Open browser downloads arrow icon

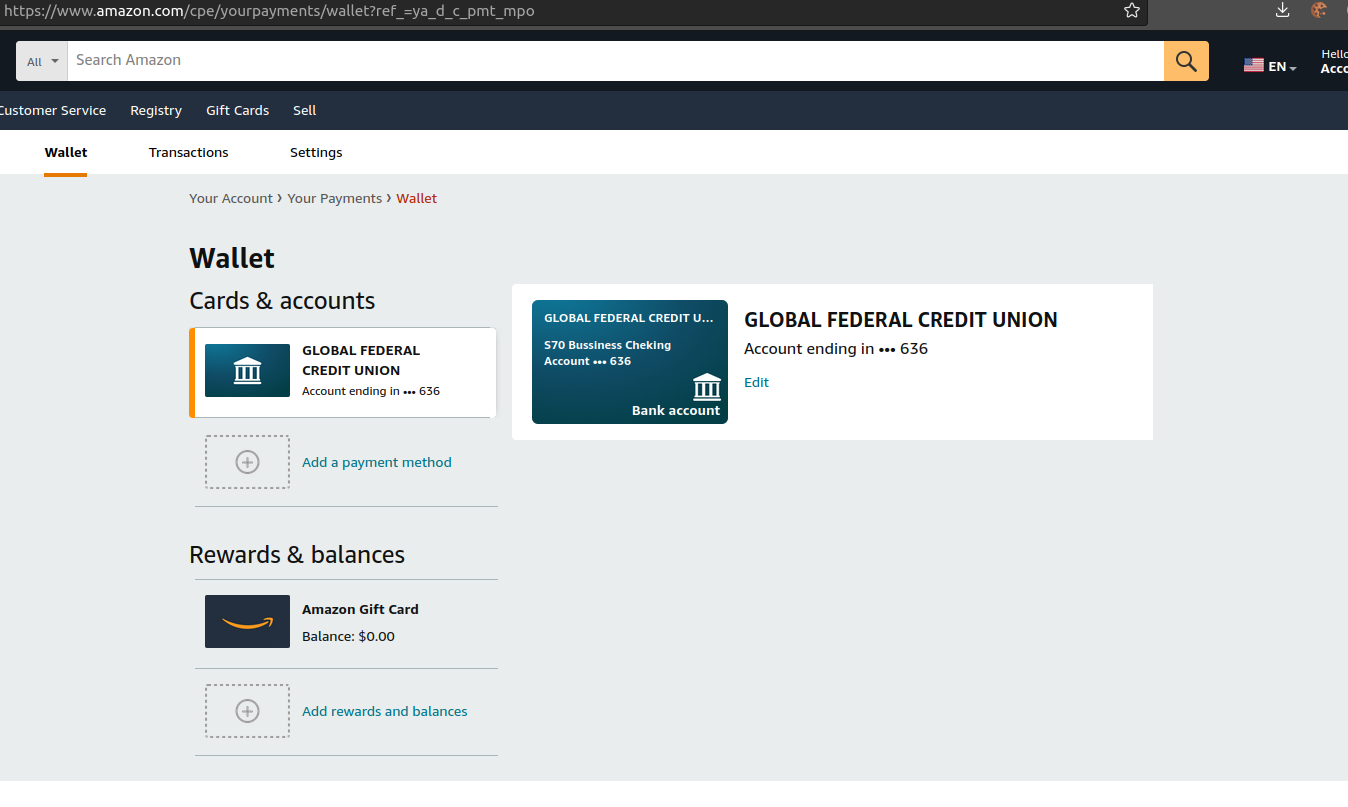(x=1283, y=11)
